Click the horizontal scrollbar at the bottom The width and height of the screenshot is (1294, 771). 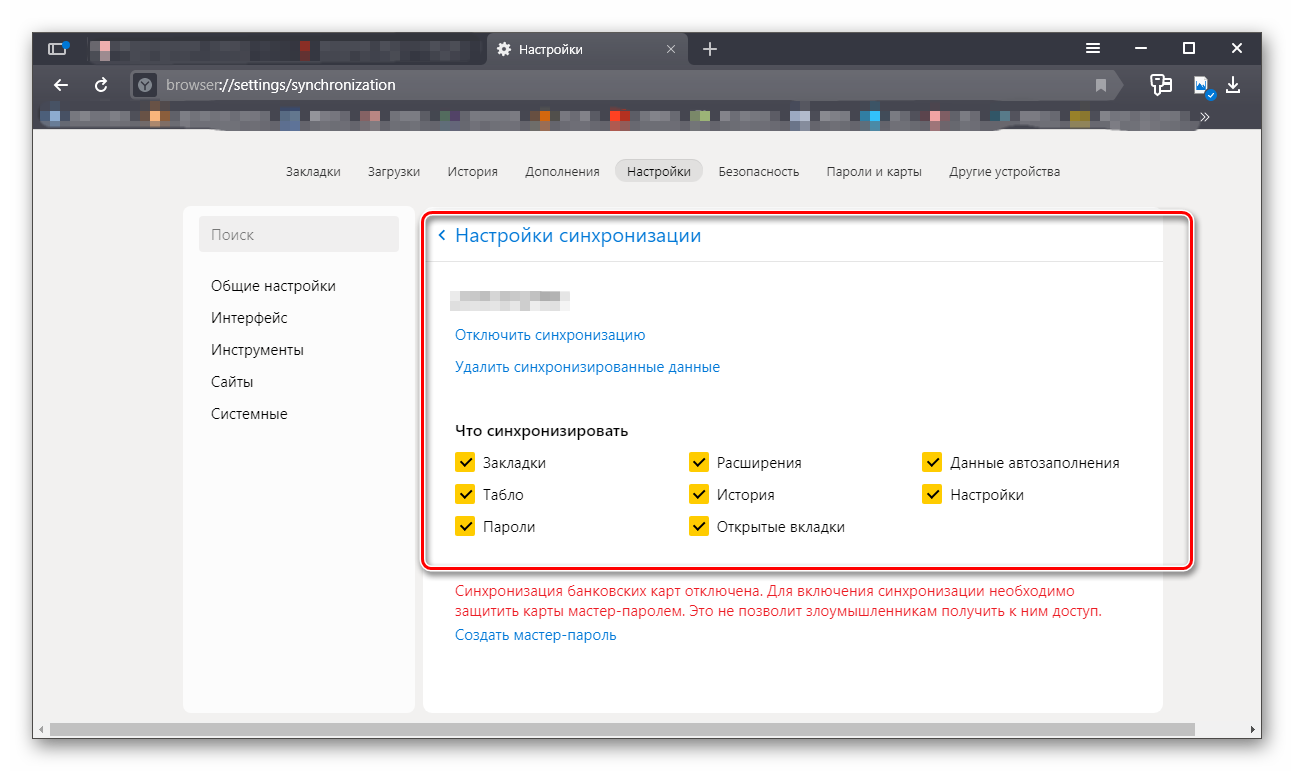pyautogui.click(x=621, y=730)
